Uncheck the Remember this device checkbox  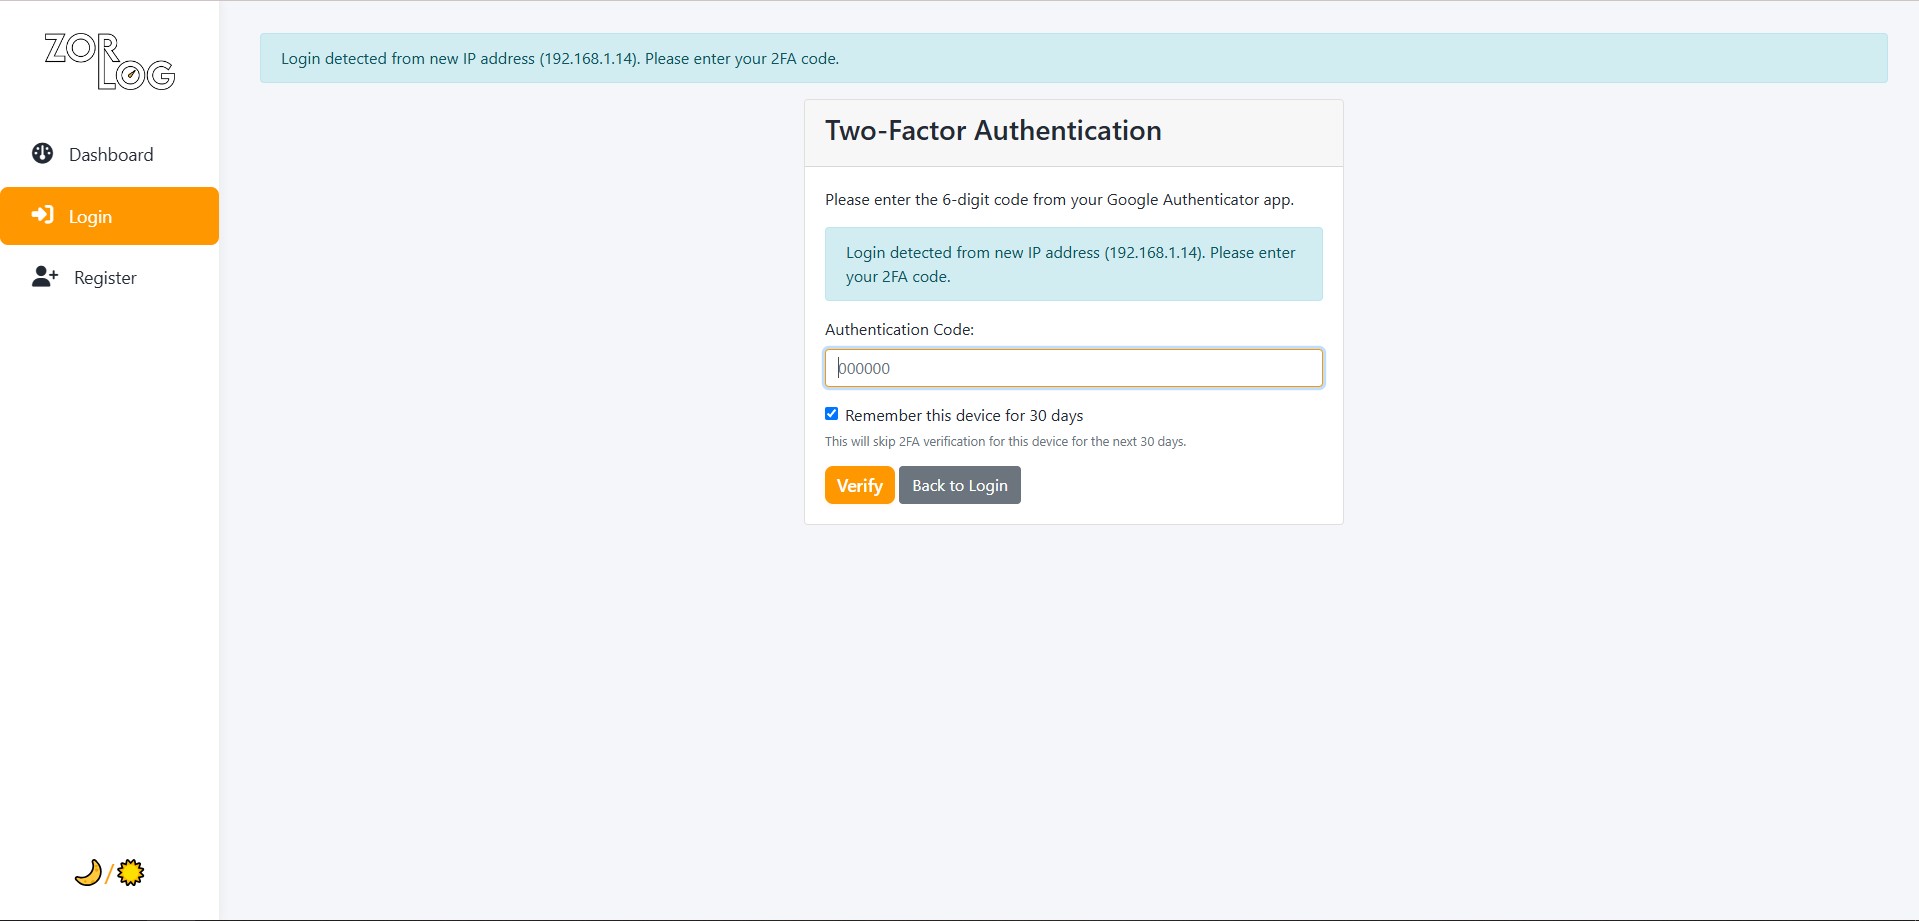[x=831, y=414]
